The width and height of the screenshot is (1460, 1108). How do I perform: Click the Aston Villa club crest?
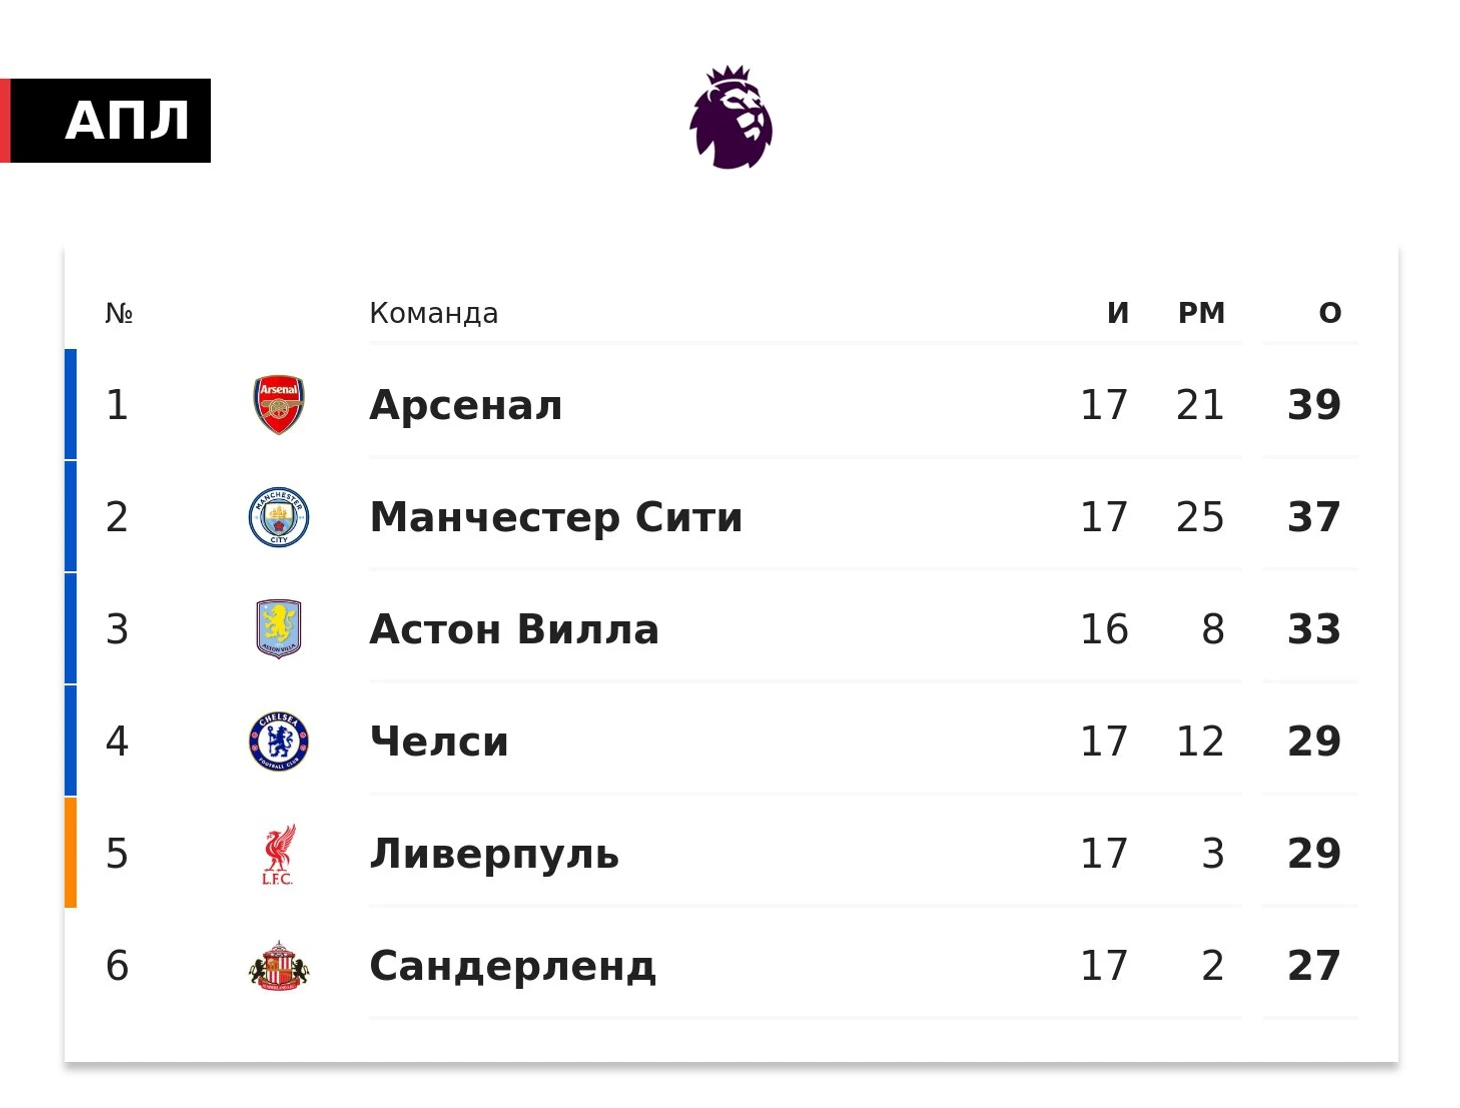click(x=279, y=629)
